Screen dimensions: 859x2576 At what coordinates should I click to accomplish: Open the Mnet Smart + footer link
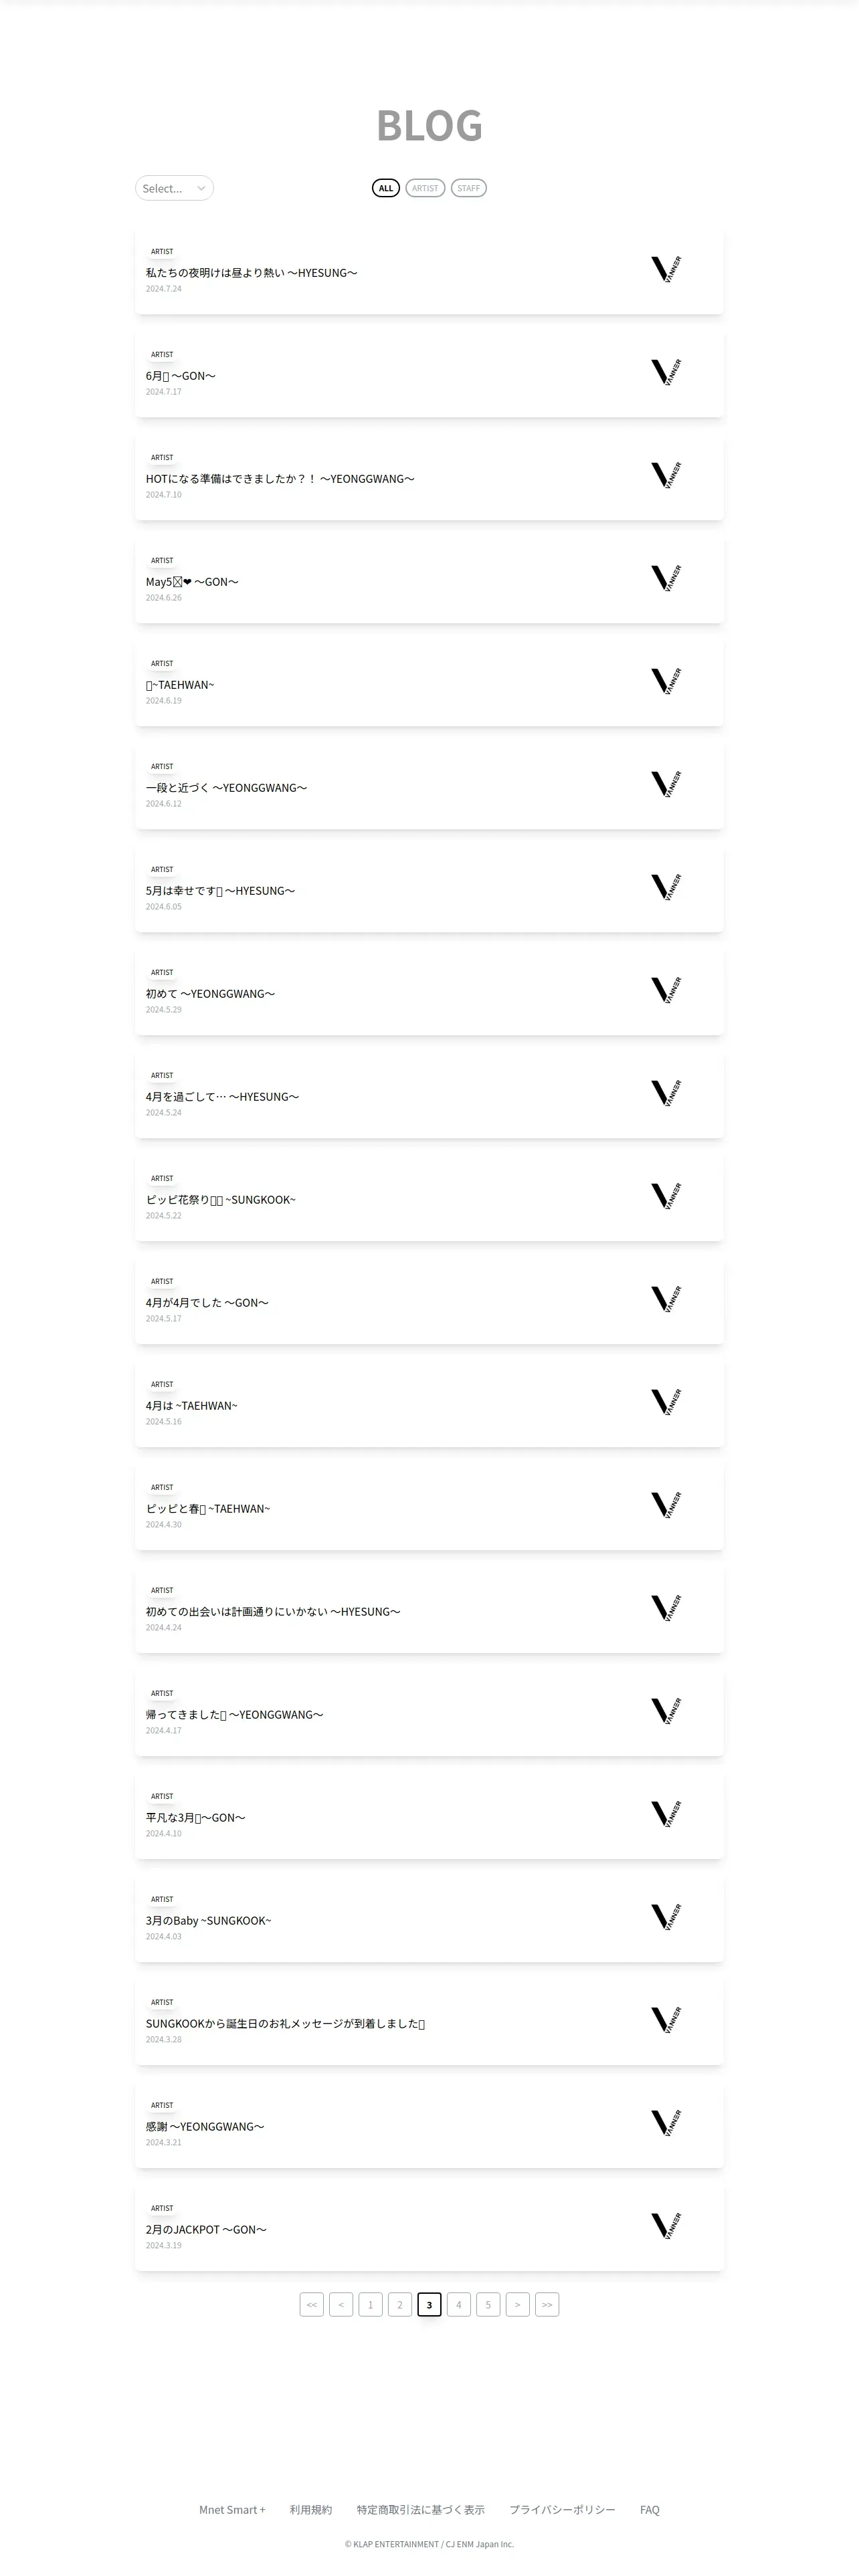pyautogui.click(x=232, y=2510)
